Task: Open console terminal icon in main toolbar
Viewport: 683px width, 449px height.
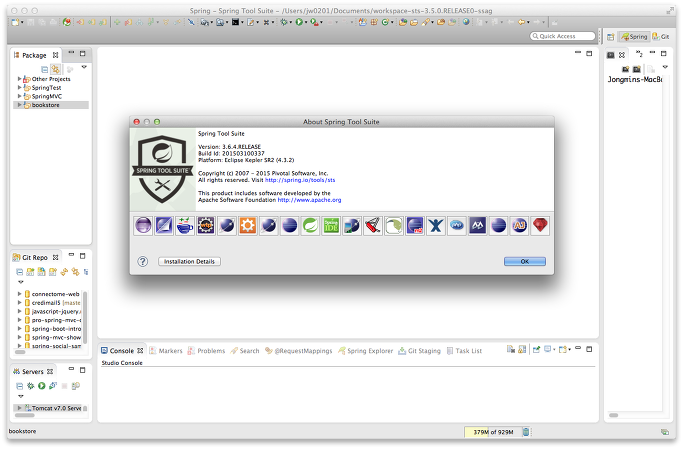Action: [x=235, y=22]
